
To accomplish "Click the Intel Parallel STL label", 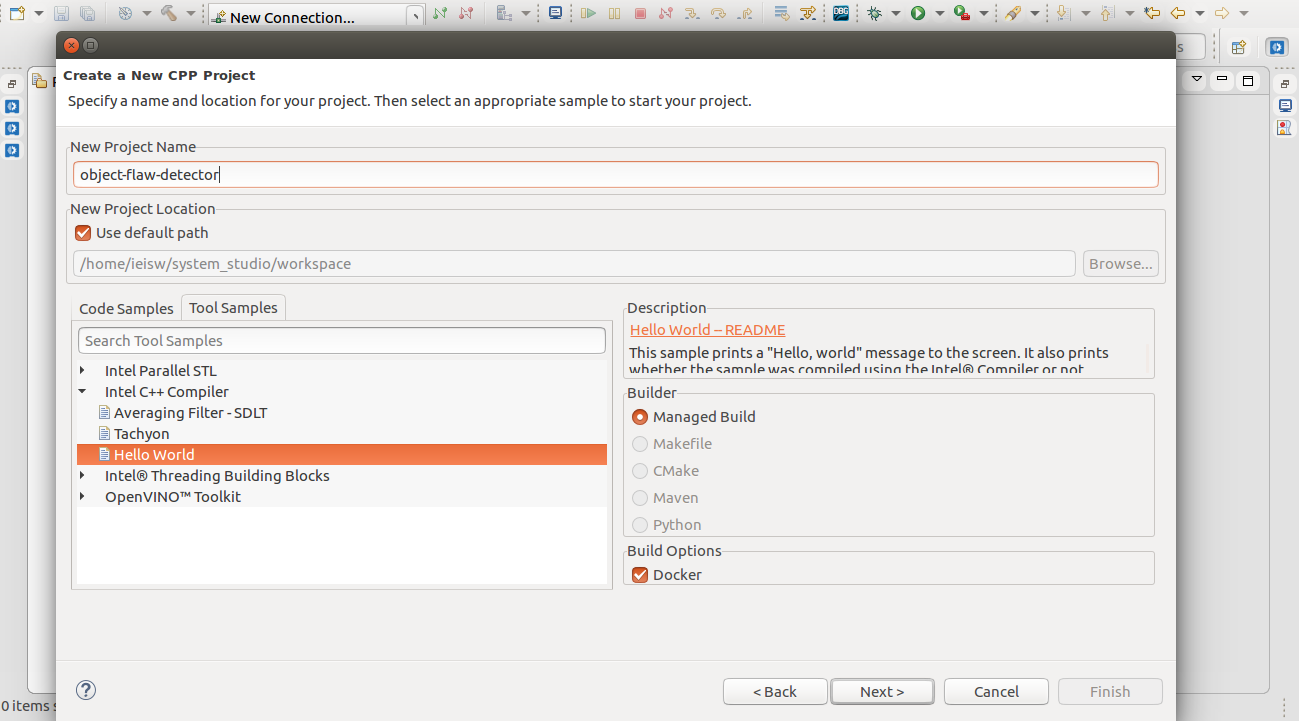I will click(x=161, y=371).
